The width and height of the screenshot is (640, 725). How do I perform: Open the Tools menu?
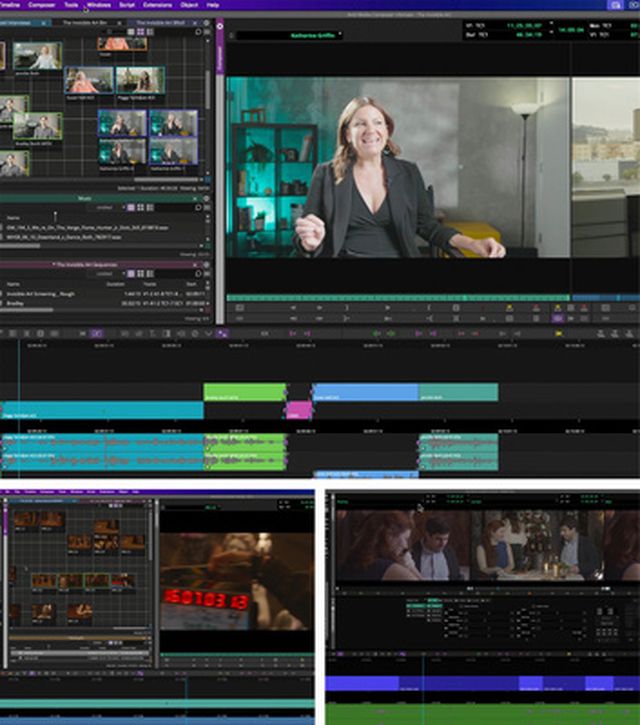click(x=71, y=5)
